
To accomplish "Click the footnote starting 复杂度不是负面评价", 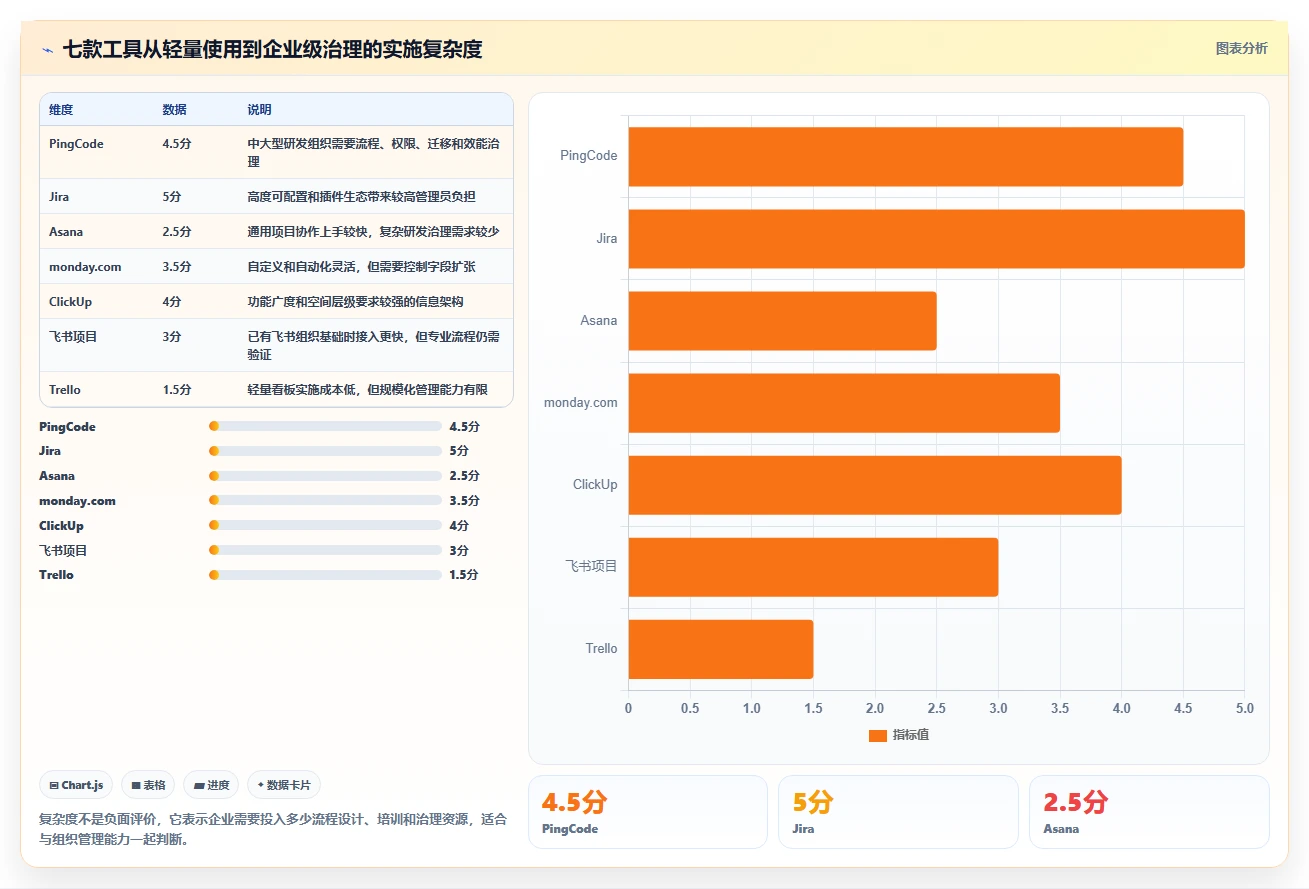I will [x=273, y=829].
